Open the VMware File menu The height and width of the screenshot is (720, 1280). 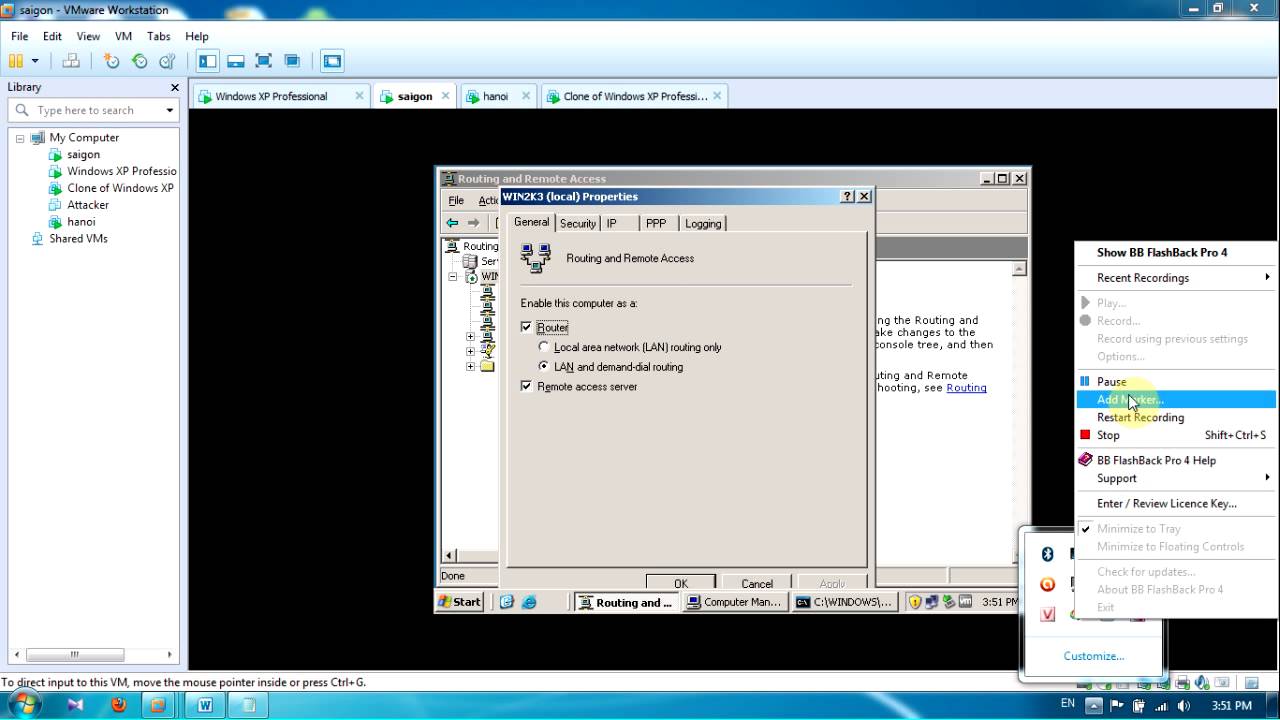tap(20, 36)
